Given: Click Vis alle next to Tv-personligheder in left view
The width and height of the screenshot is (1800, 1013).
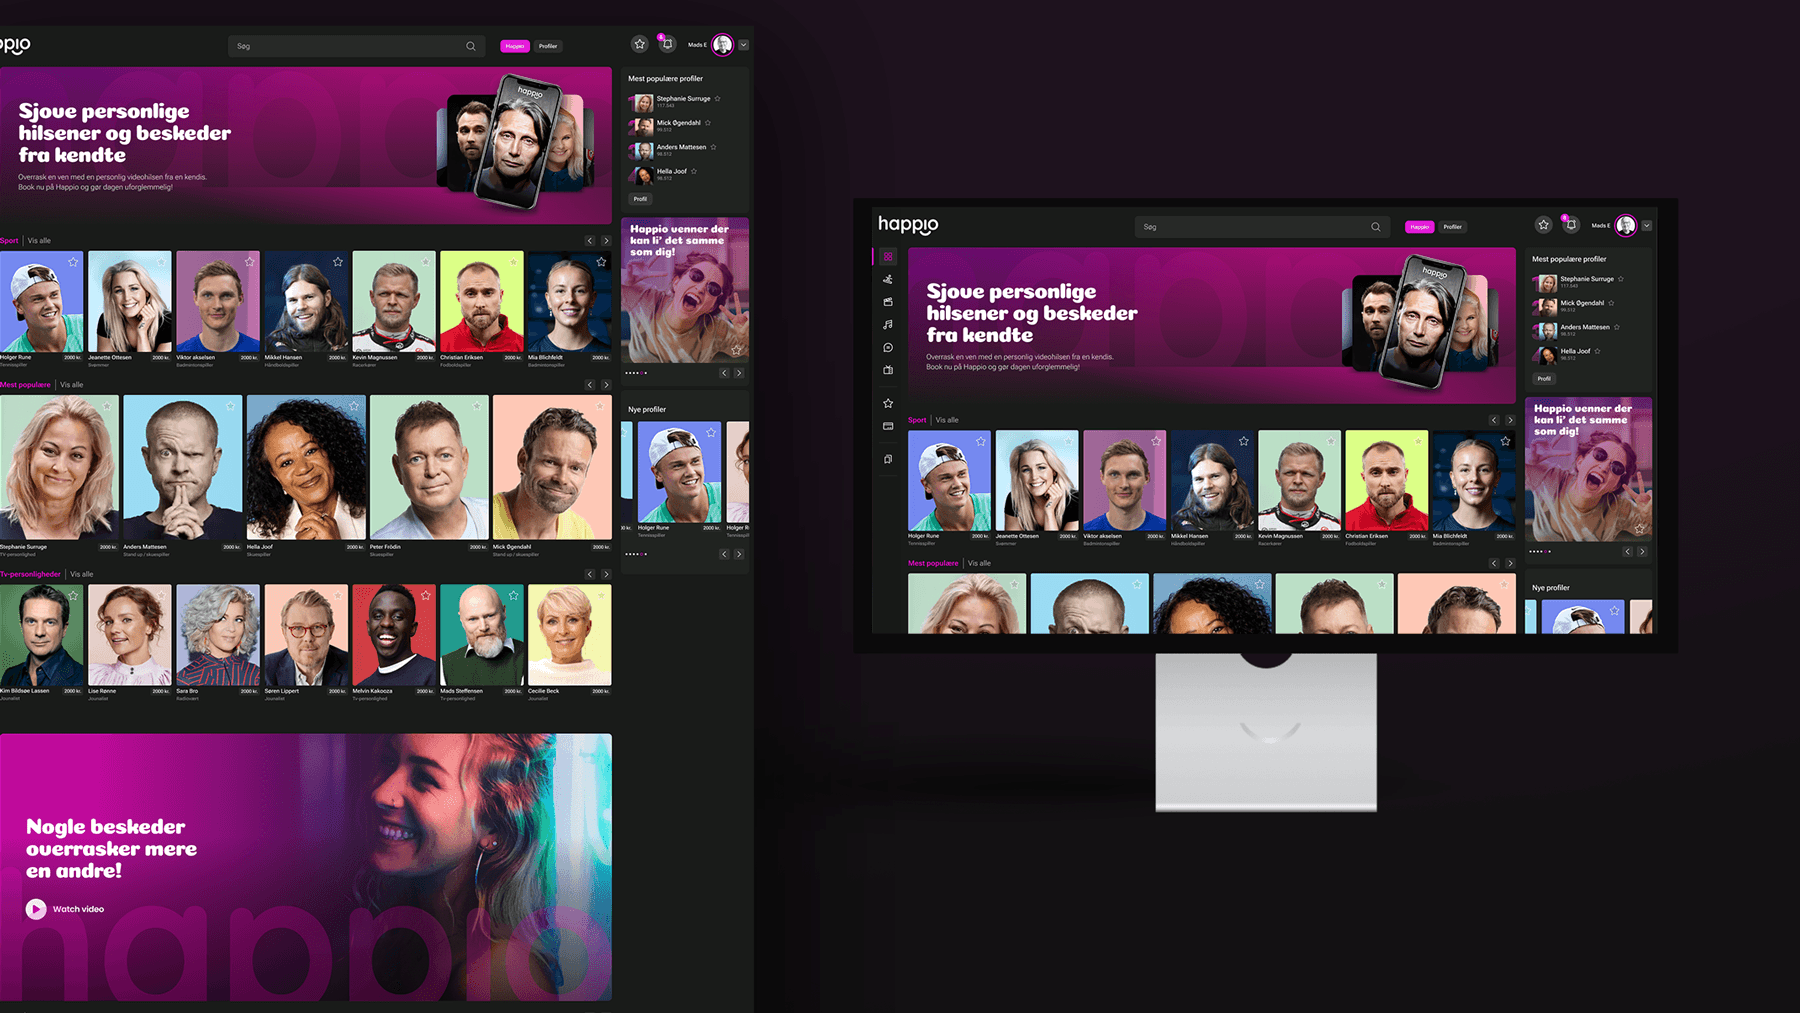Looking at the screenshot, I should tap(82, 574).
